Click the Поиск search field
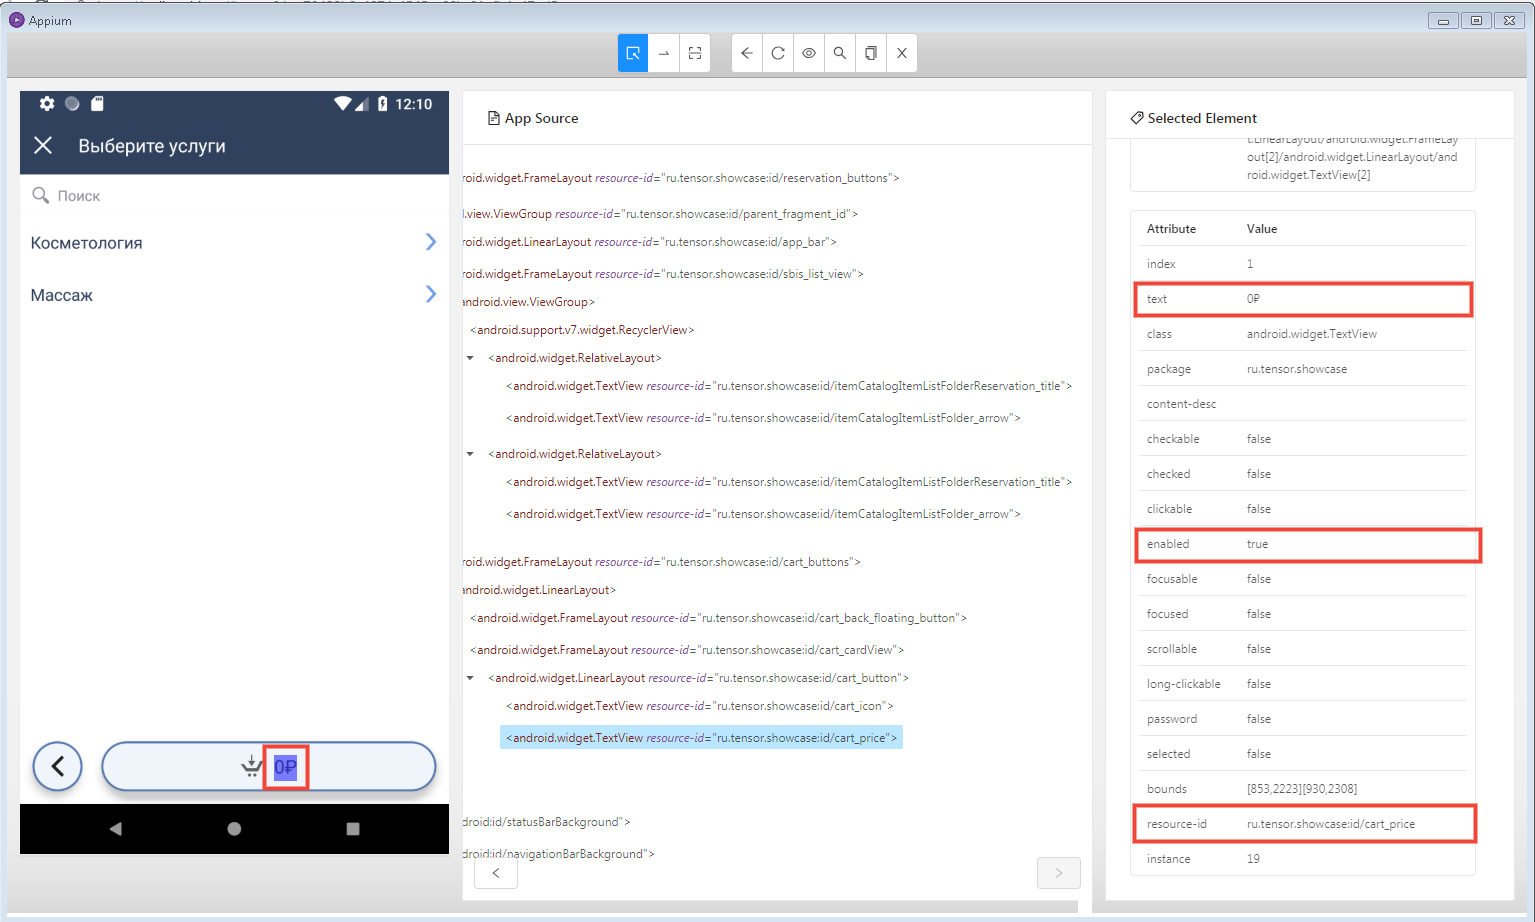The height and width of the screenshot is (922, 1535). (x=234, y=196)
